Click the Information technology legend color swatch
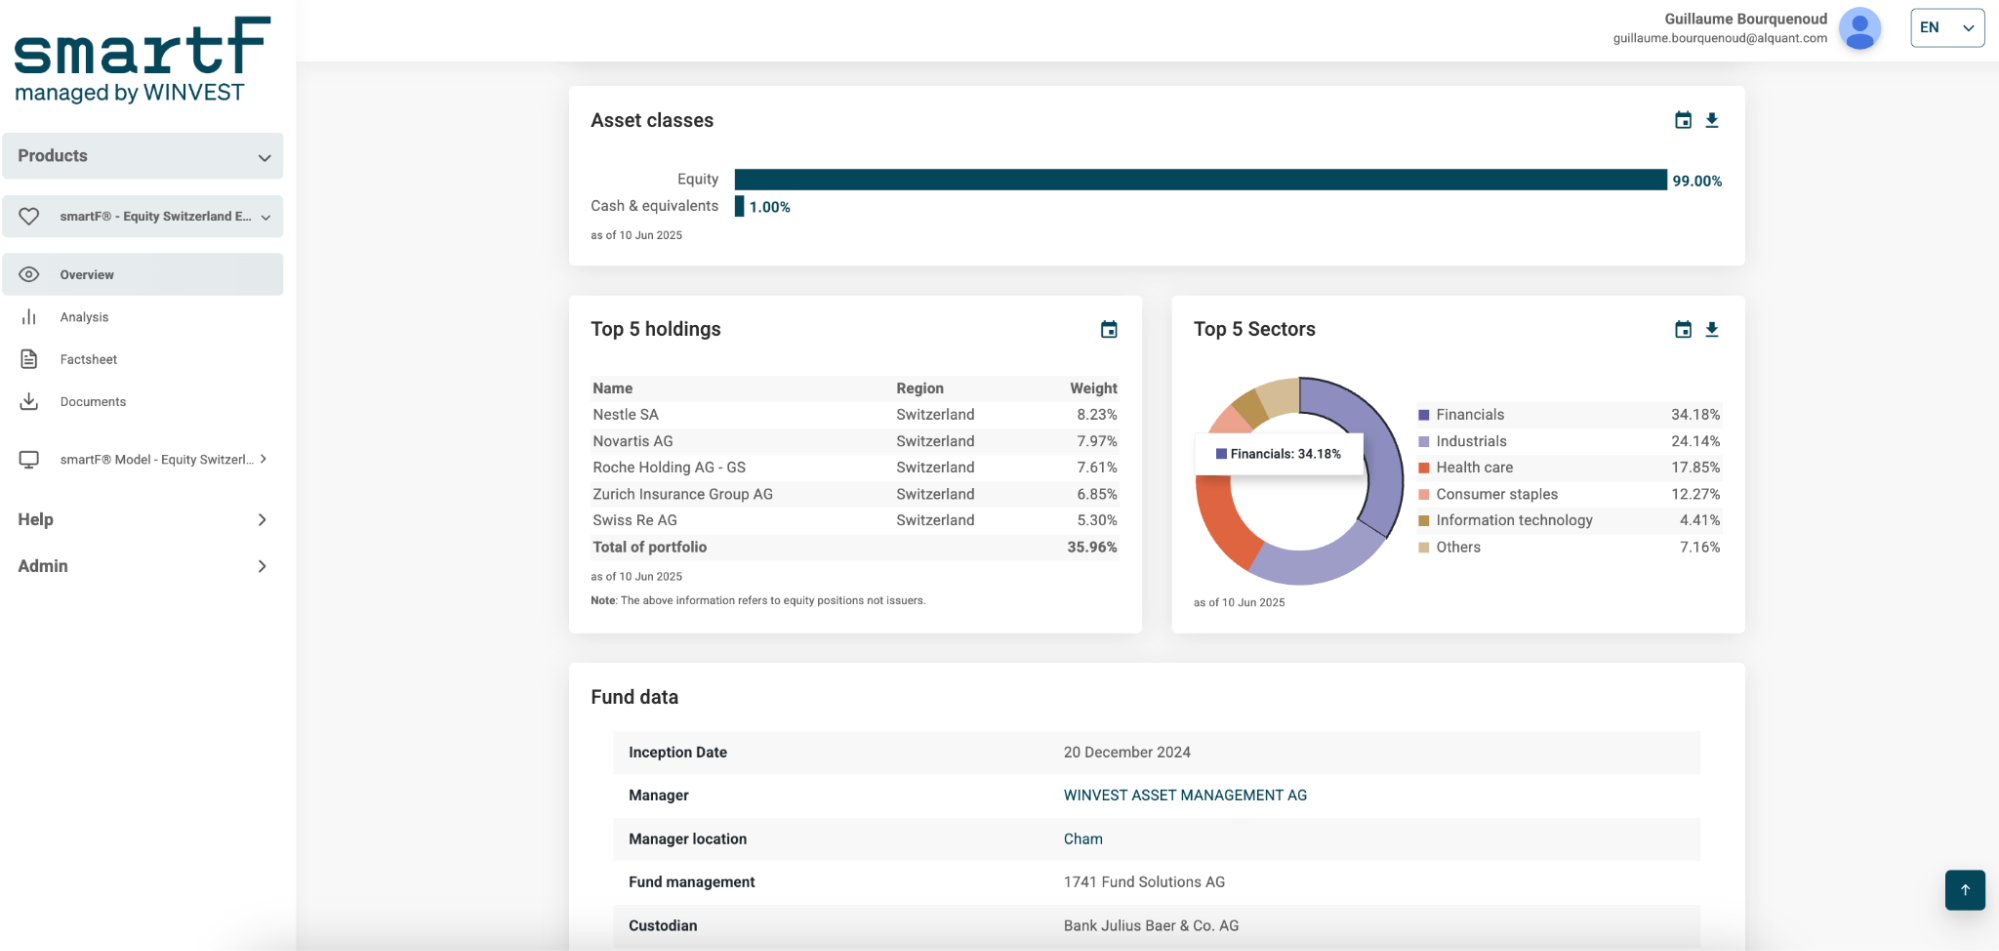1999x951 pixels. click(1424, 521)
